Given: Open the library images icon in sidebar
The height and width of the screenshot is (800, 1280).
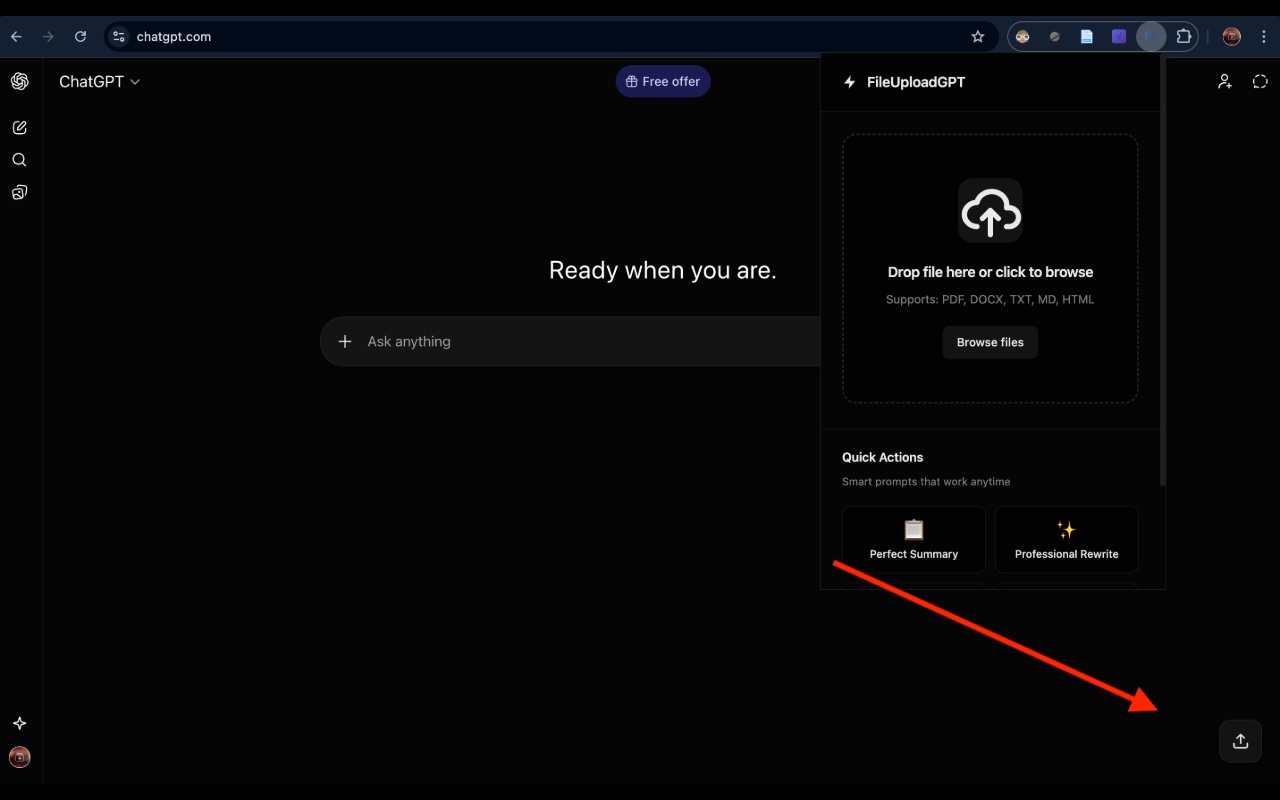Looking at the screenshot, I should [x=19, y=192].
